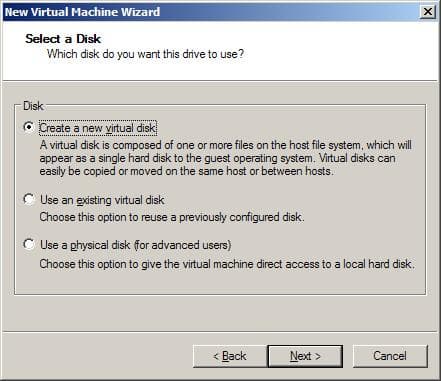Cancel the New Virtual Machine Wizard
441x381 pixels.
click(x=390, y=356)
